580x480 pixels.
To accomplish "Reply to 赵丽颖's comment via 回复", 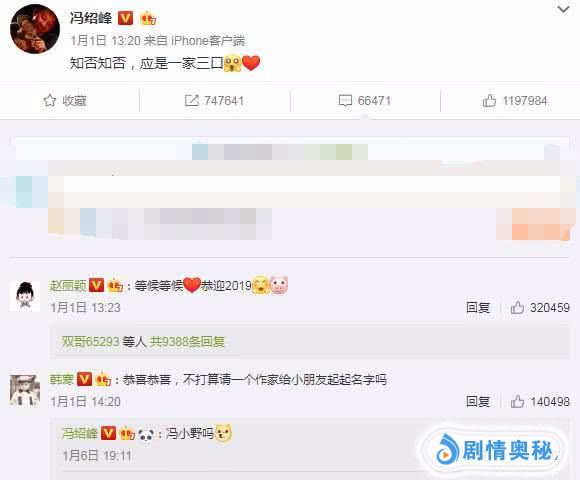I will (478, 308).
